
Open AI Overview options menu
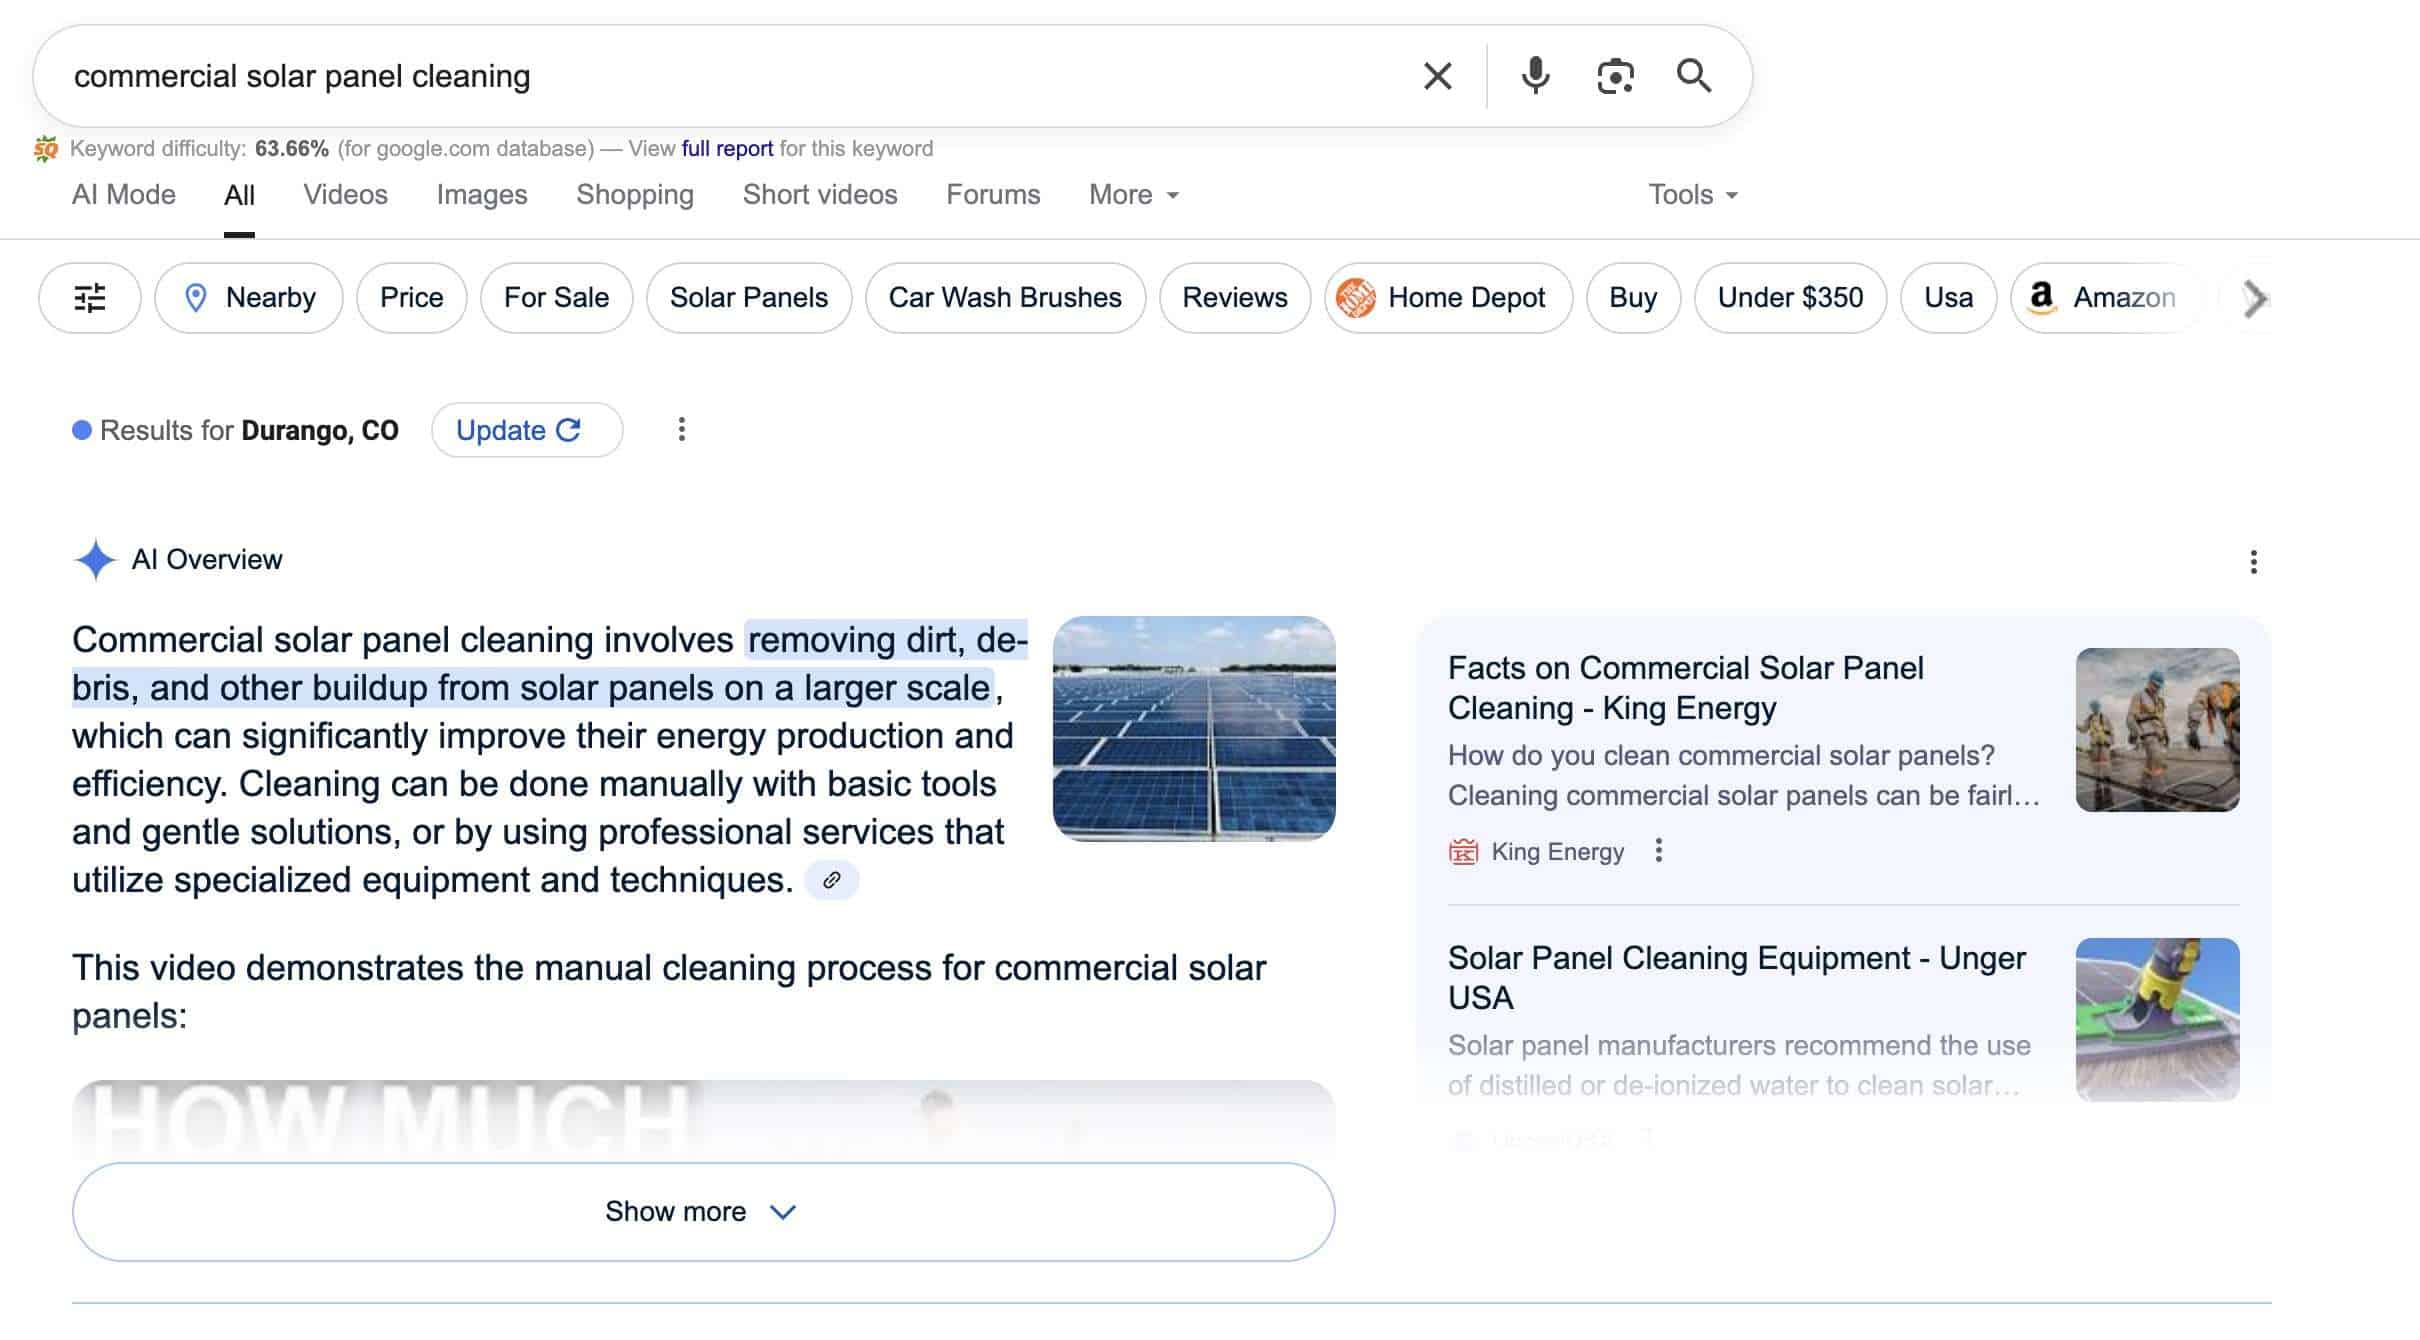(2253, 562)
